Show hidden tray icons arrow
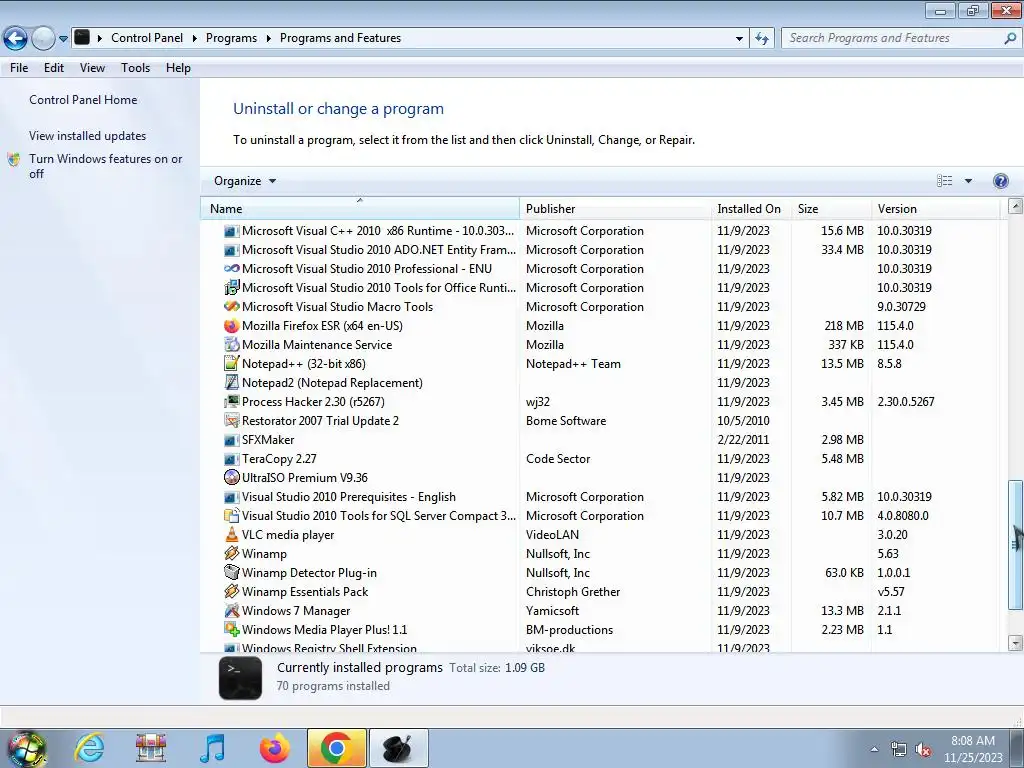Image resolution: width=1024 pixels, height=768 pixels. click(874, 750)
